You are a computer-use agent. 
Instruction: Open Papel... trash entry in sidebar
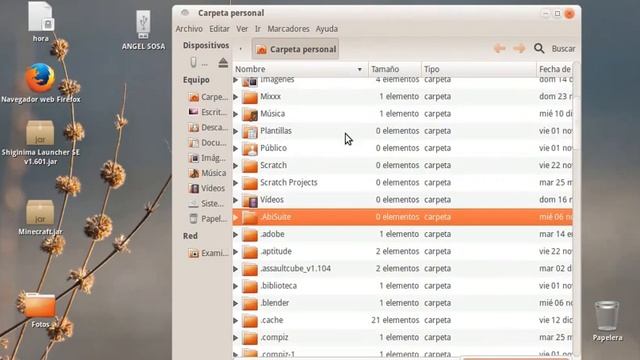(x=208, y=219)
